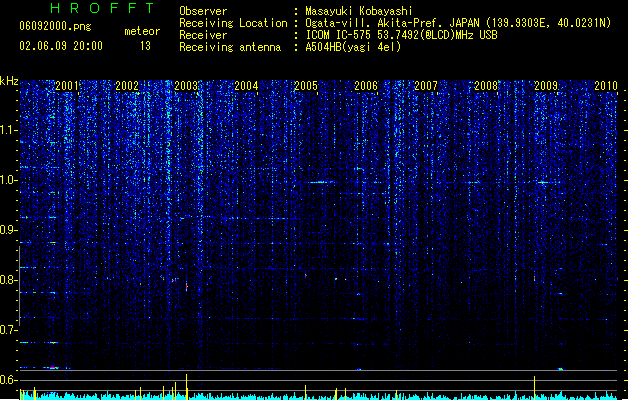
Task: Select antenna value A504HB(yagi 4el)
Action: [x=353, y=47]
